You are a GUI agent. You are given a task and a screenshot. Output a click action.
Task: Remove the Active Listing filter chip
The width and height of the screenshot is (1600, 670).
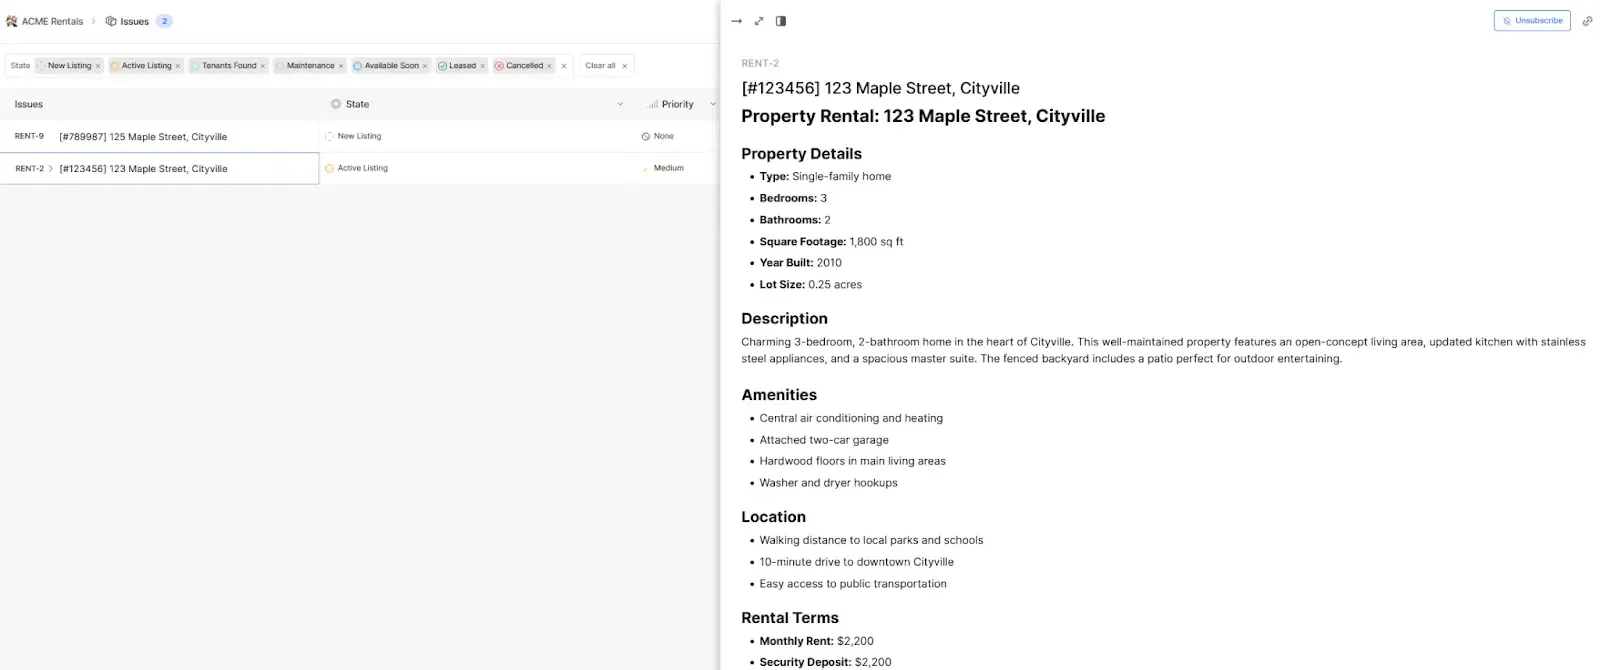click(178, 66)
